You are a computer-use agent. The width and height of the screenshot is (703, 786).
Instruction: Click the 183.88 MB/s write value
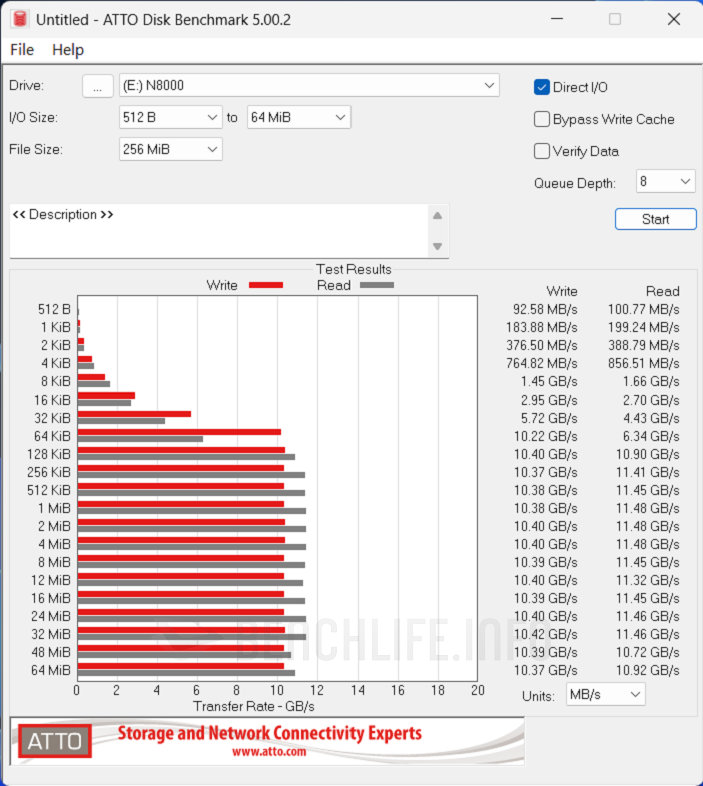click(x=542, y=327)
